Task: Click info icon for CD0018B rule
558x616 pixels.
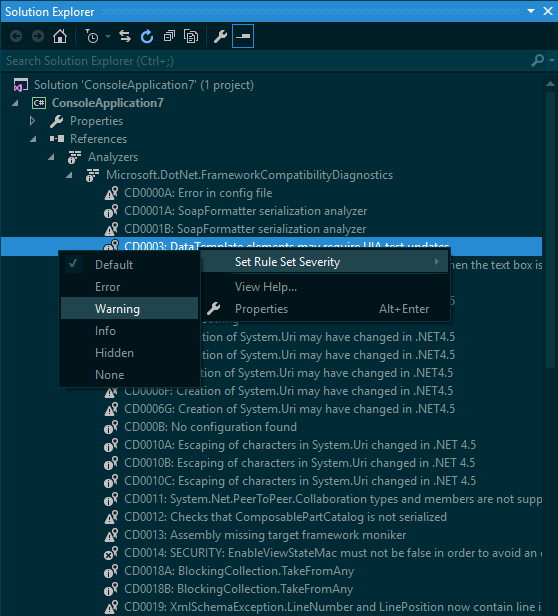Action: click(111, 589)
